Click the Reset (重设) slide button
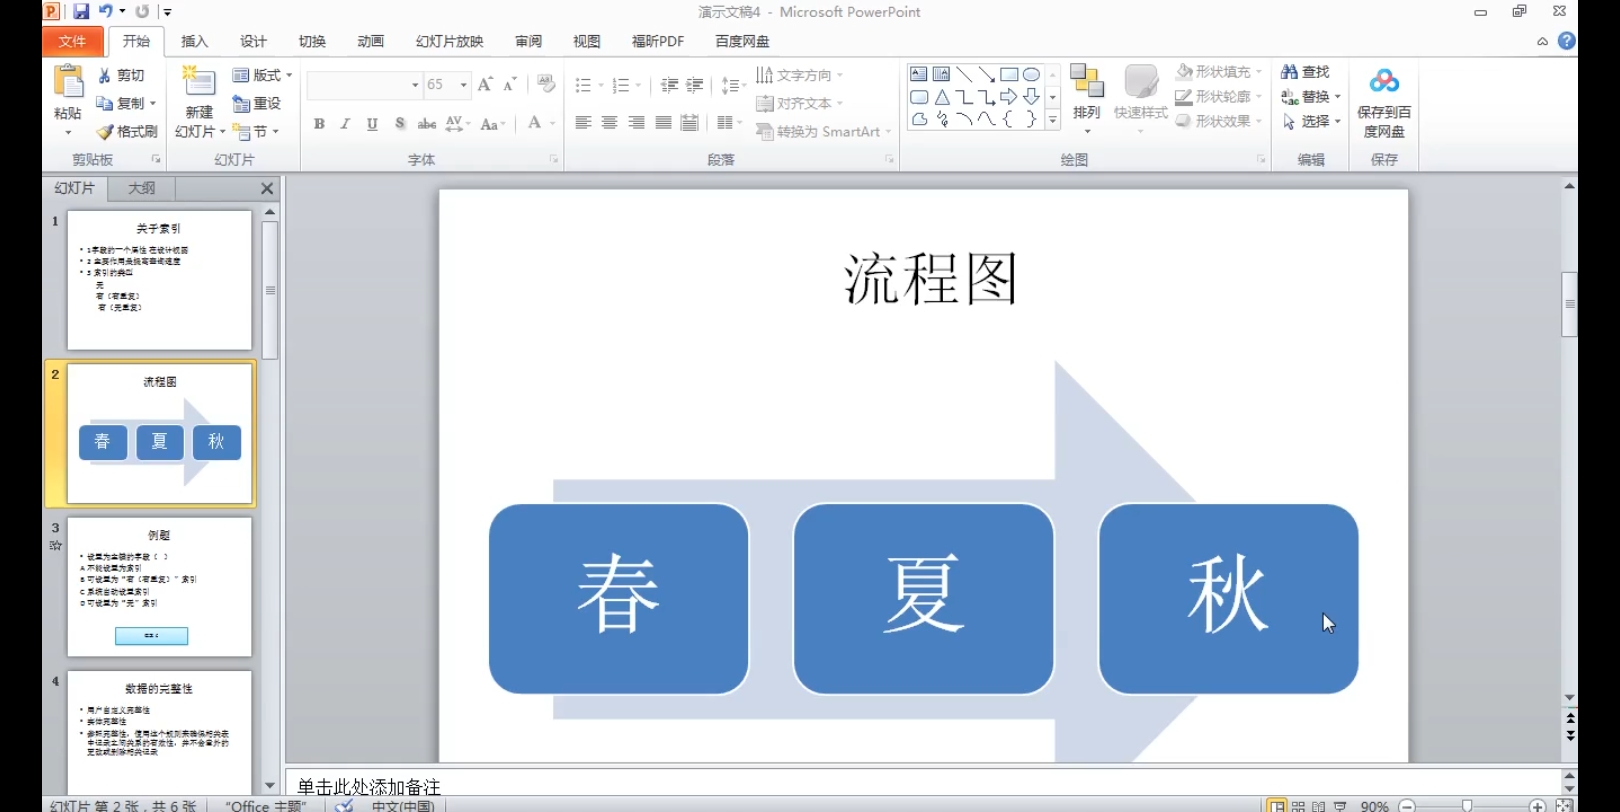This screenshot has height=812, width=1620. (x=257, y=103)
